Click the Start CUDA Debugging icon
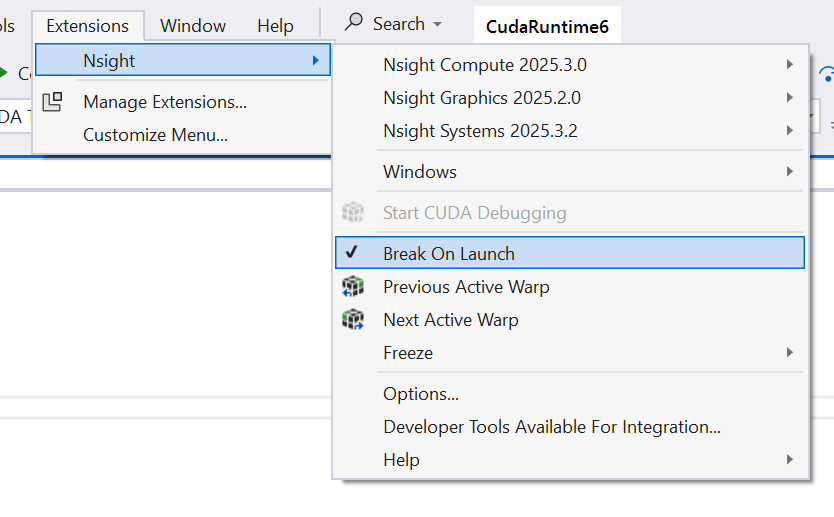 point(353,212)
